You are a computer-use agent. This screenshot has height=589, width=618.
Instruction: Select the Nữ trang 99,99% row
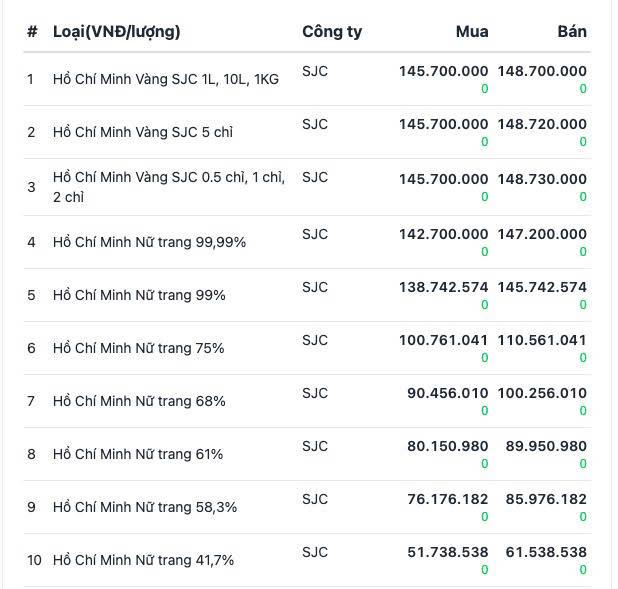(x=307, y=242)
